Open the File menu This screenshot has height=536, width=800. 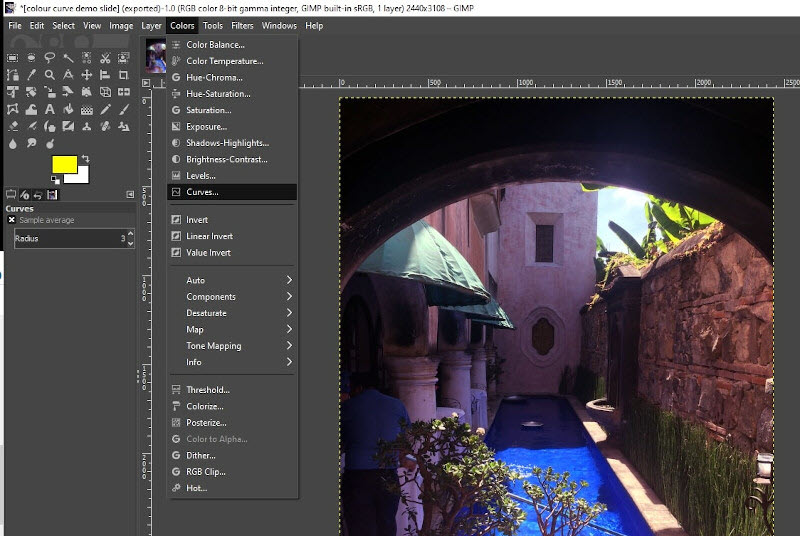15,25
